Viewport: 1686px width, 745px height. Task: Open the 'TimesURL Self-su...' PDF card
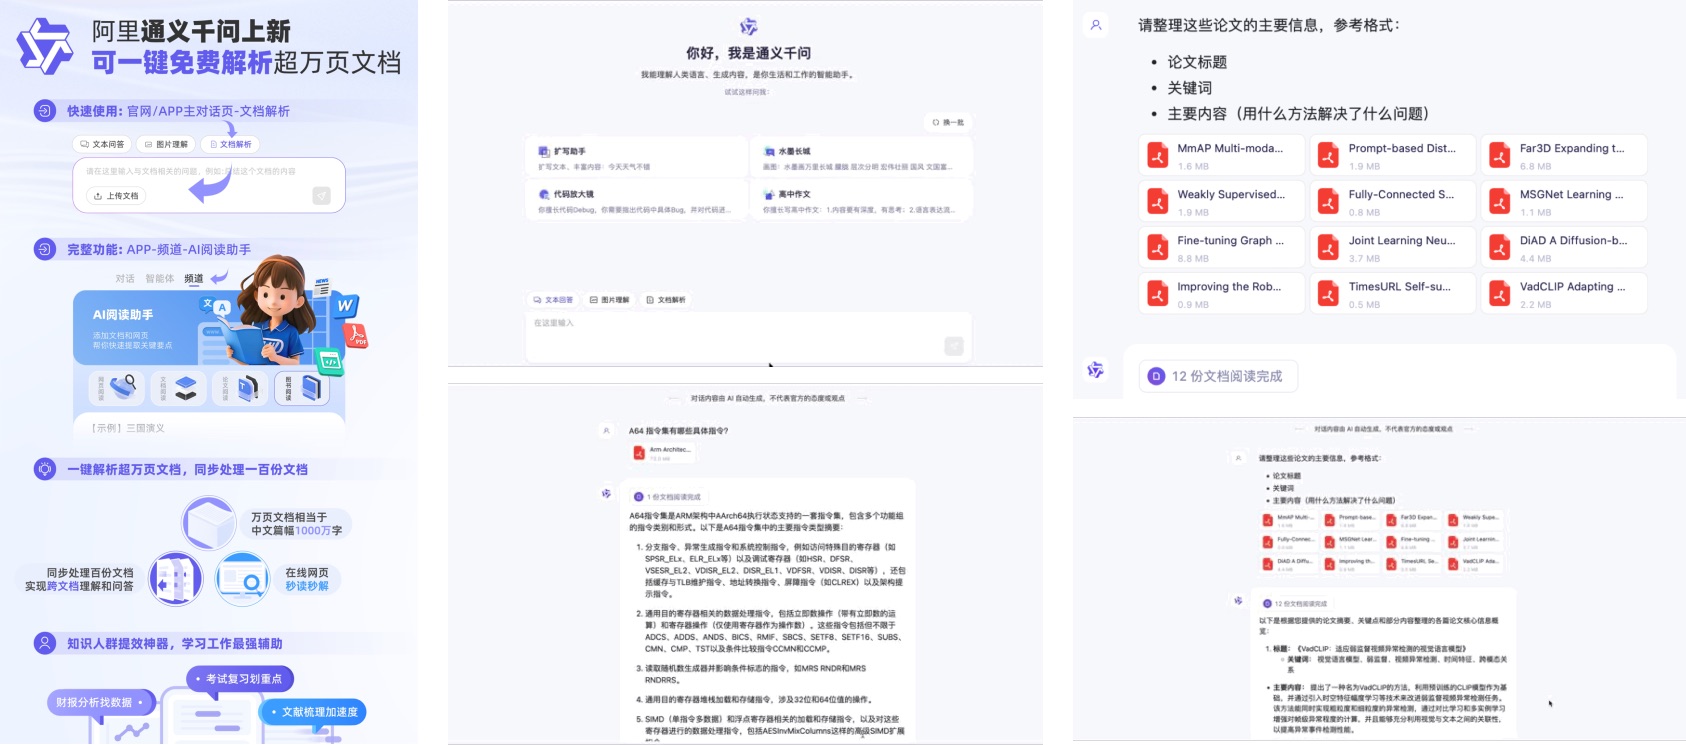click(x=1393, y=293)
